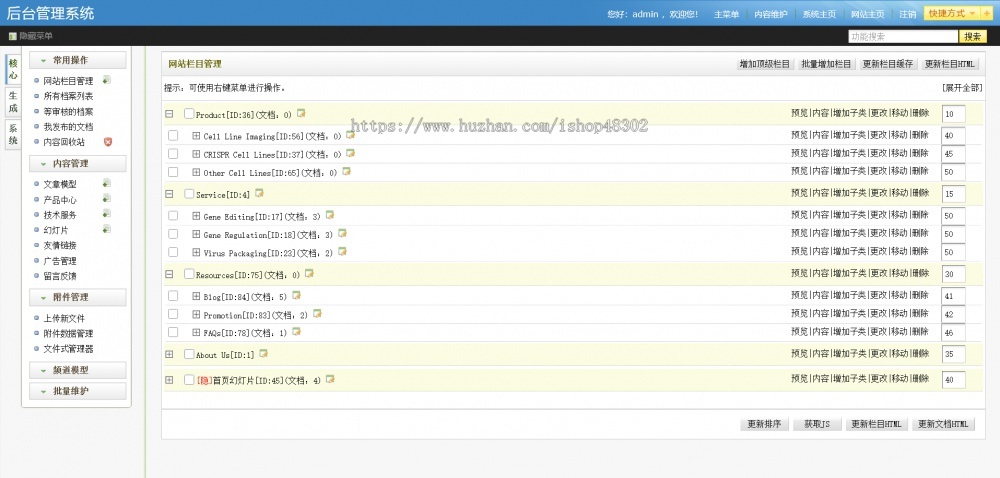Screen dimensions: 1000x478
Task: Switch to the 核心 vertical tab
Action: (x=13, y=69)
